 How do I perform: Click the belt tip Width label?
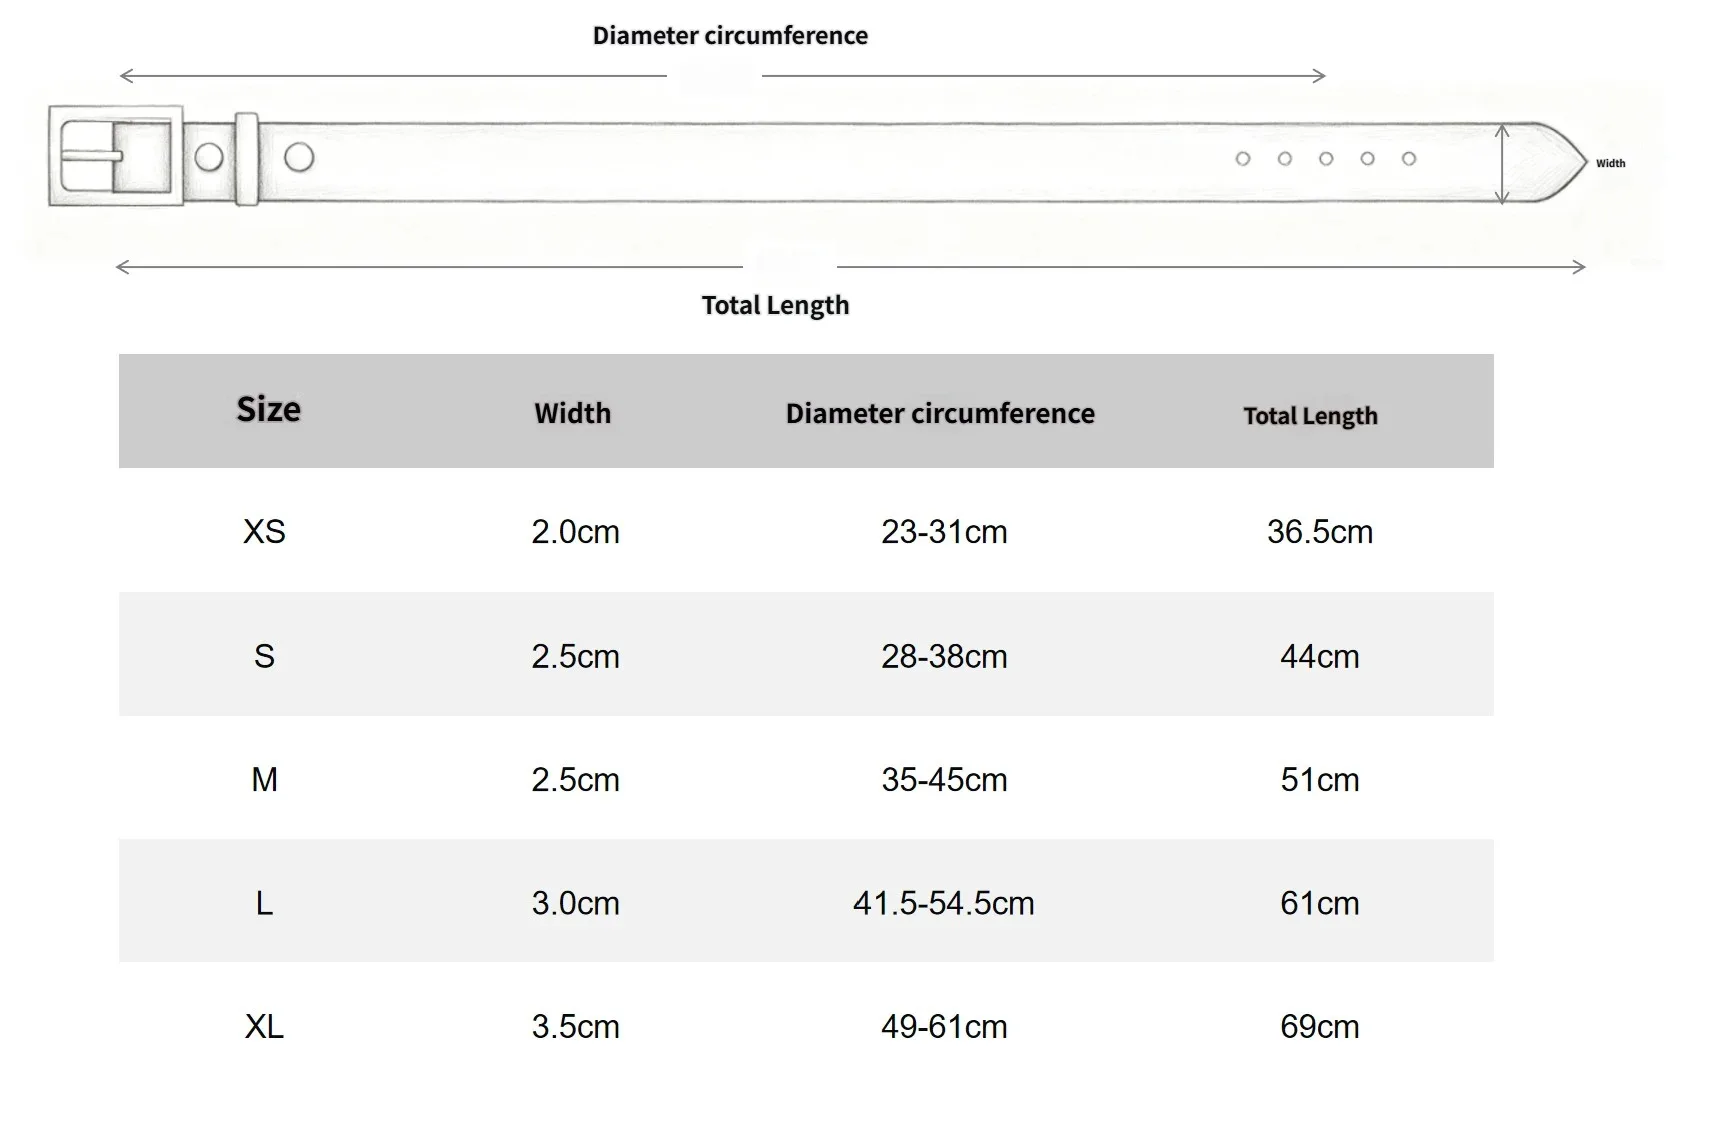pos(1610,163)
